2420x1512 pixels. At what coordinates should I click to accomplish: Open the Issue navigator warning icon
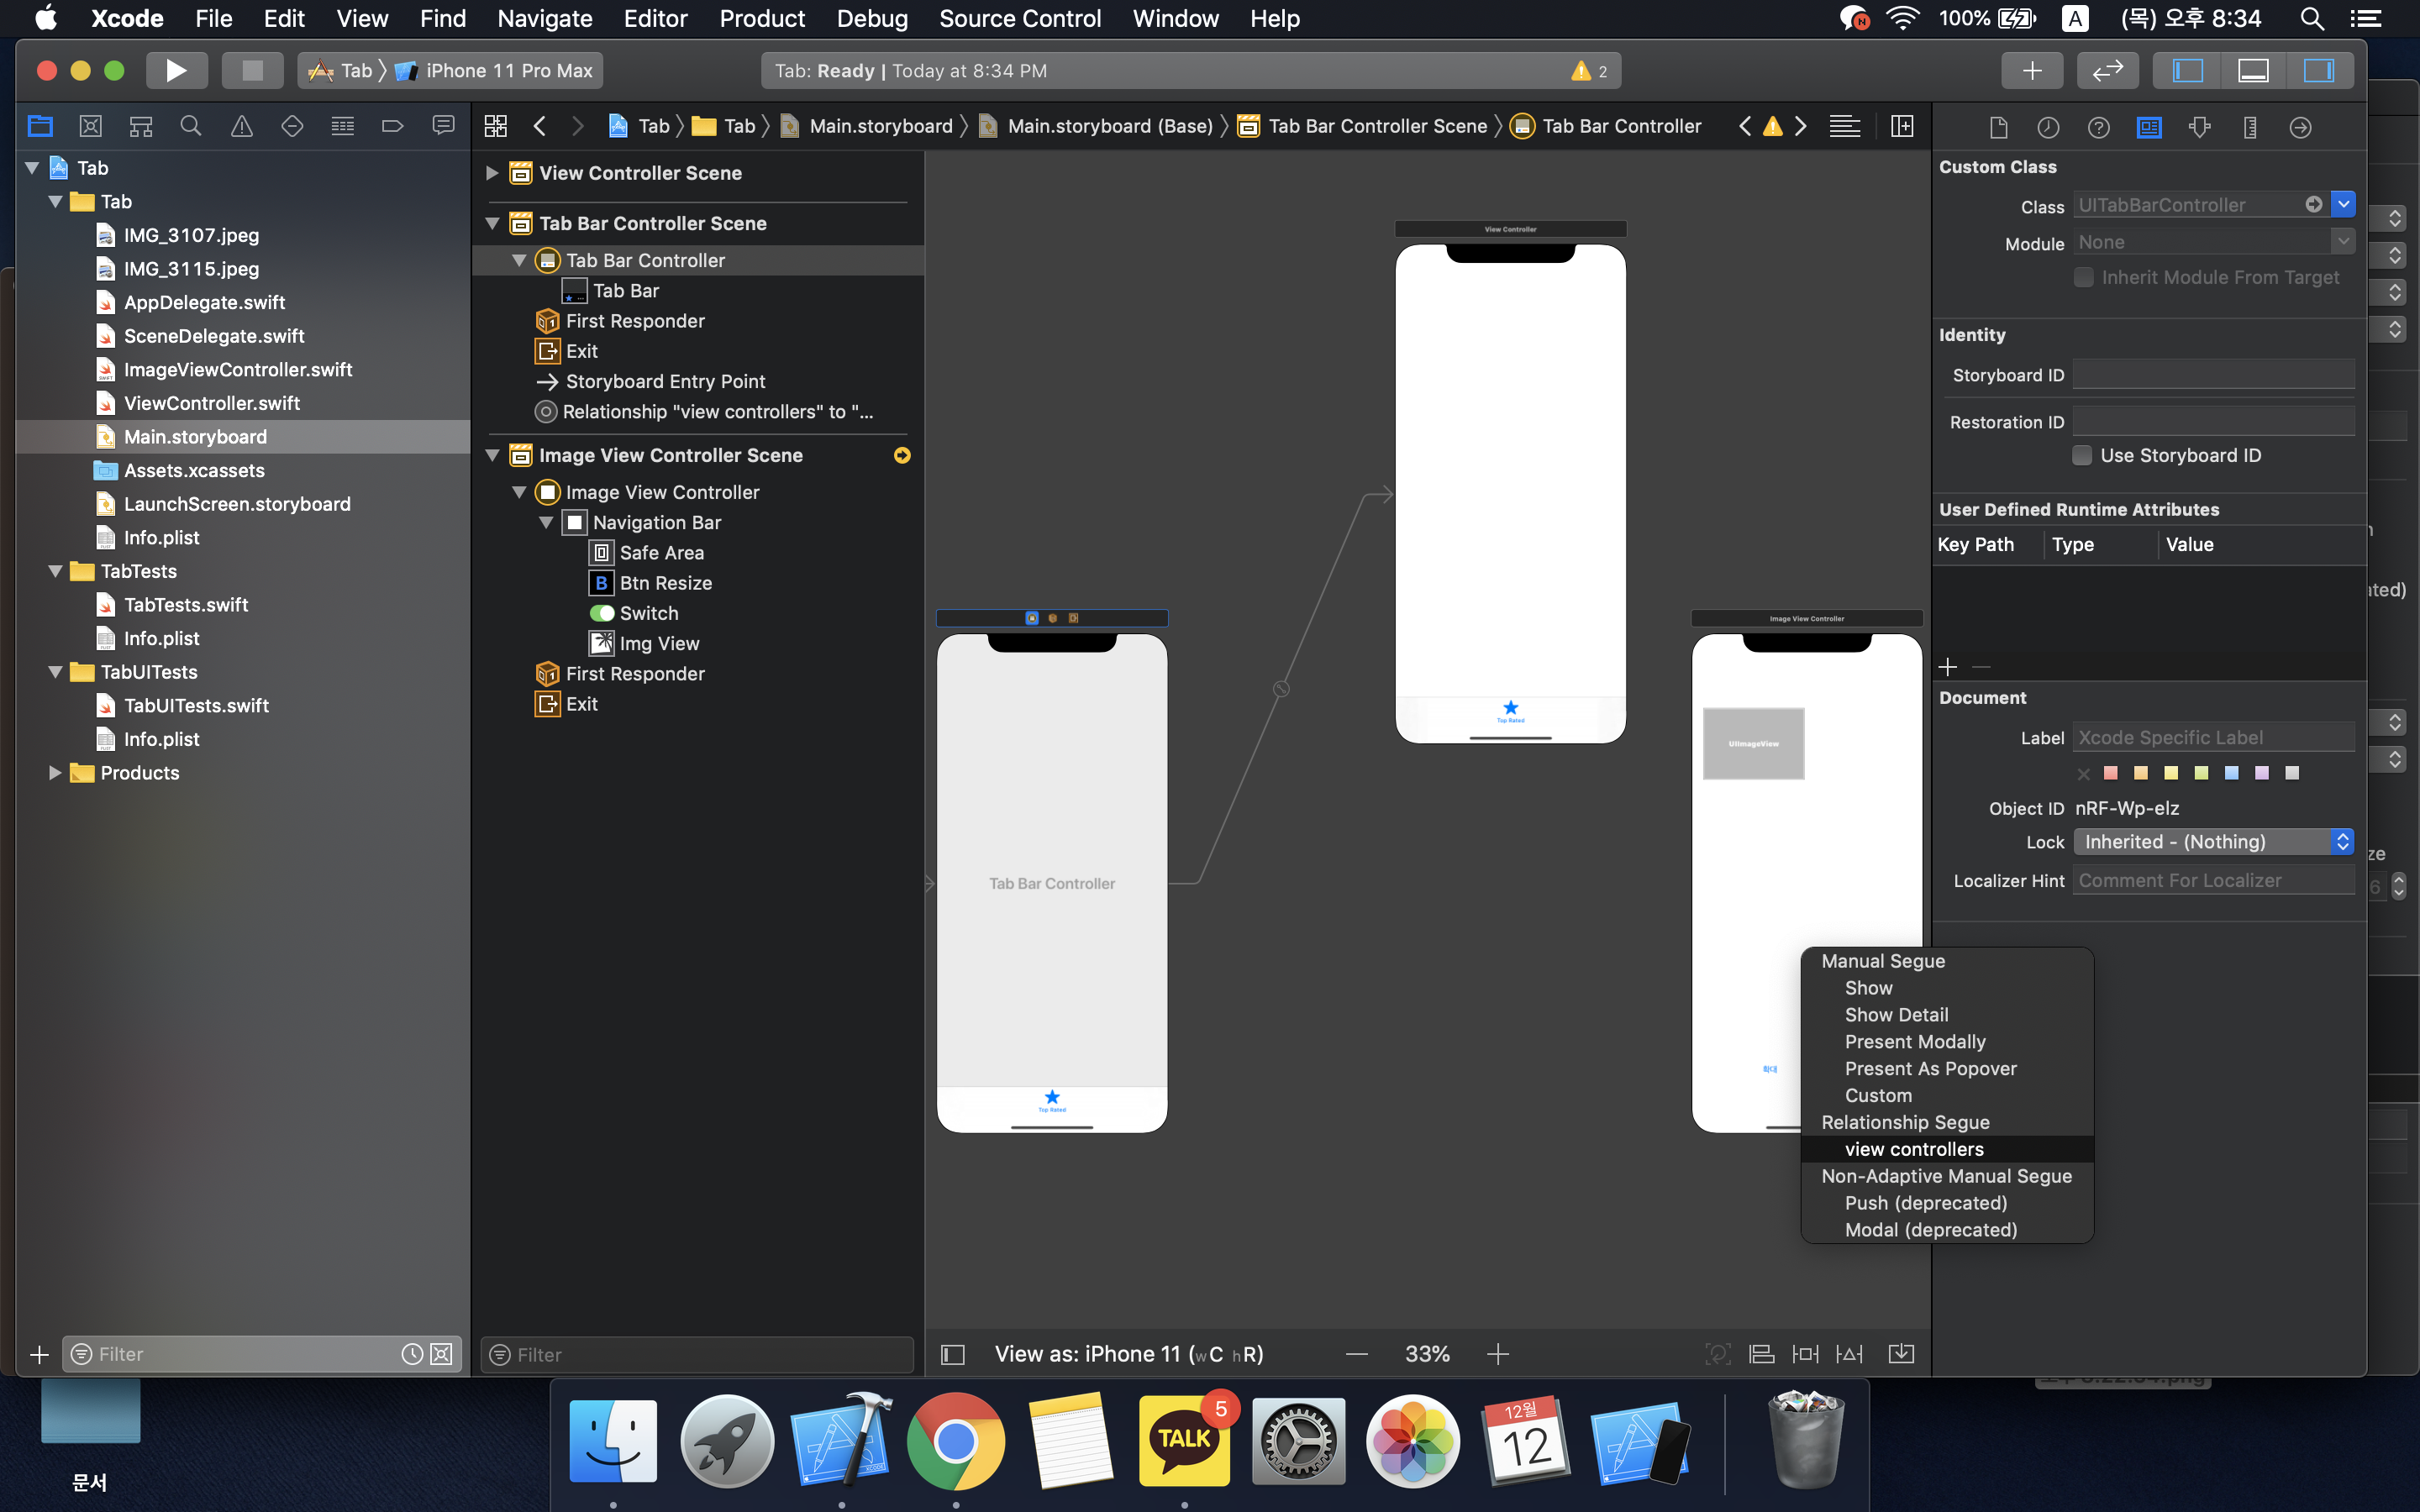pos(241,126)
